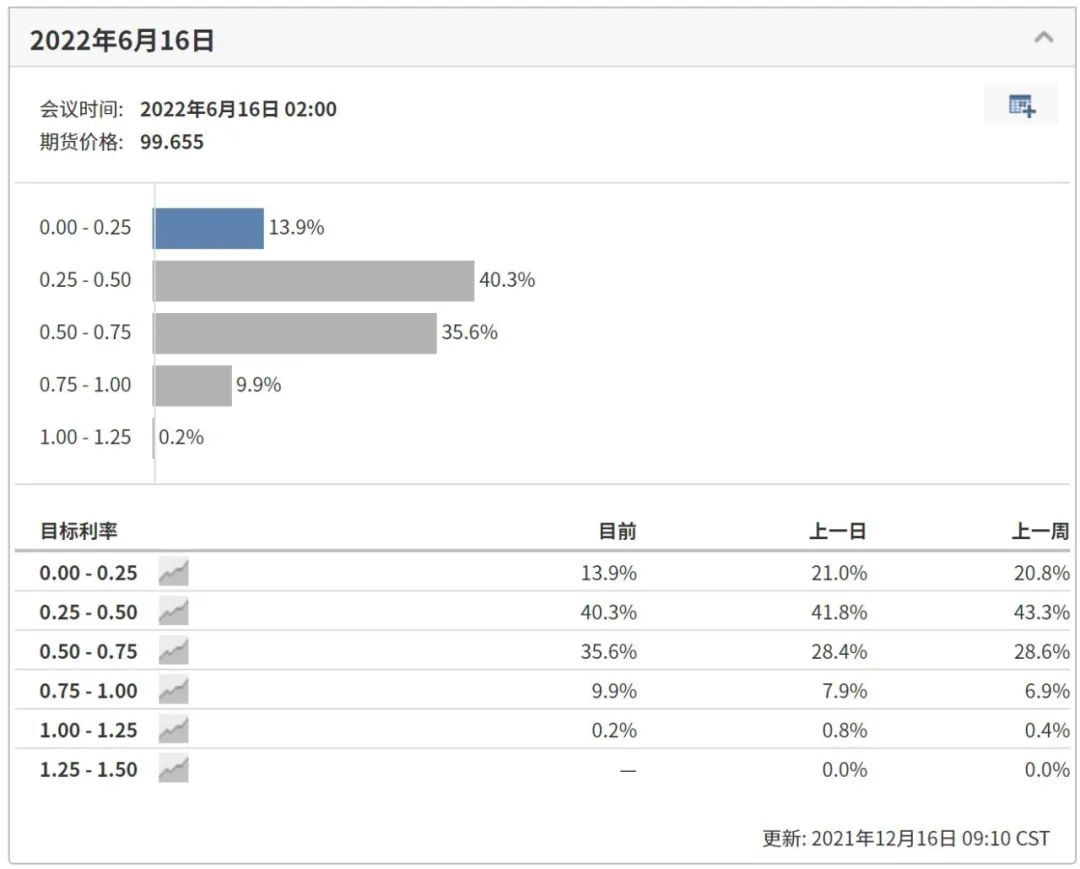Image resolution: width=1080 pixels, height=869 pixels.
Task: Click the 0.2% bar label in chart
Action: coord(181,437)
